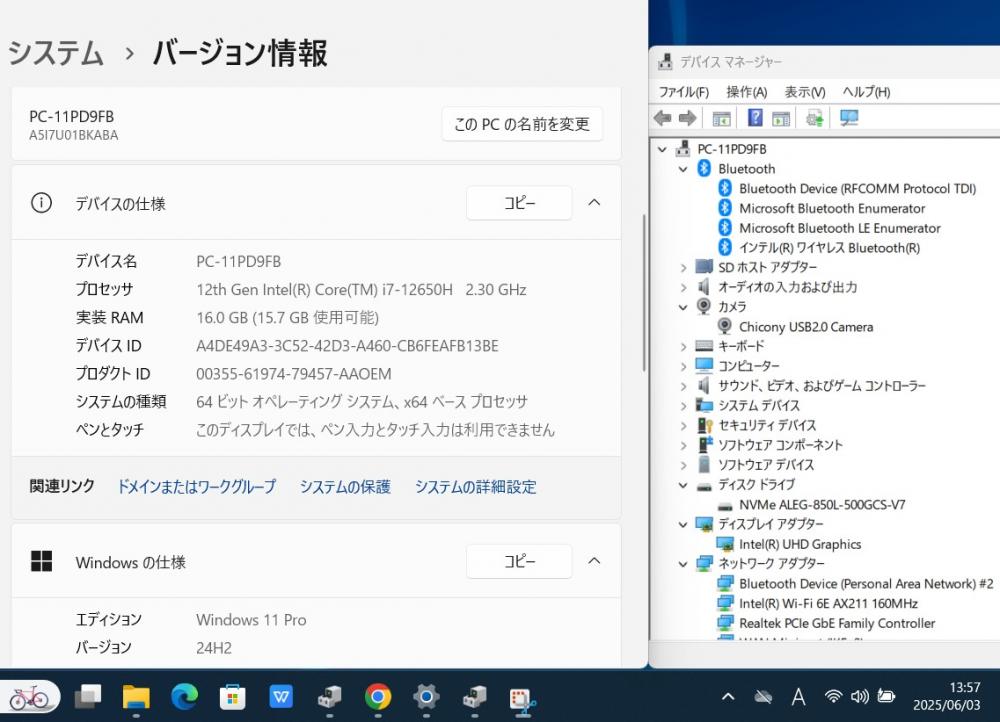1000x722 pixels.
Task: Open the 表示(V) menu
Action: [804, 92]
